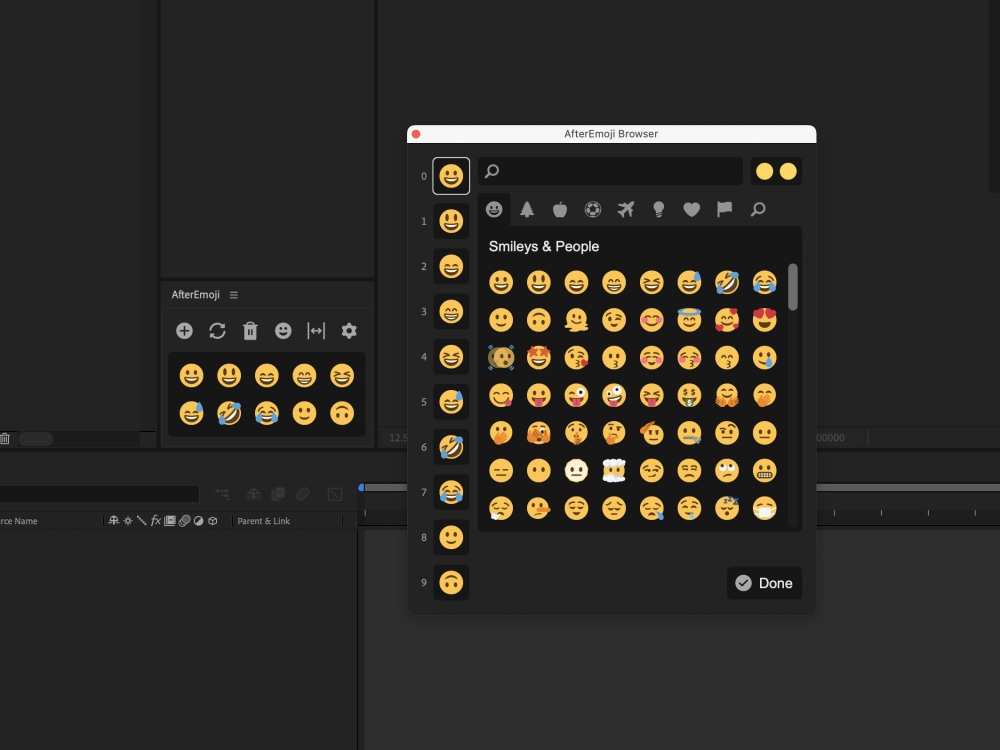Viewport: 1000px width, 750px height.
Task: Toggle the motion blur enable switch in timeline
Action: tap(303, 494)
